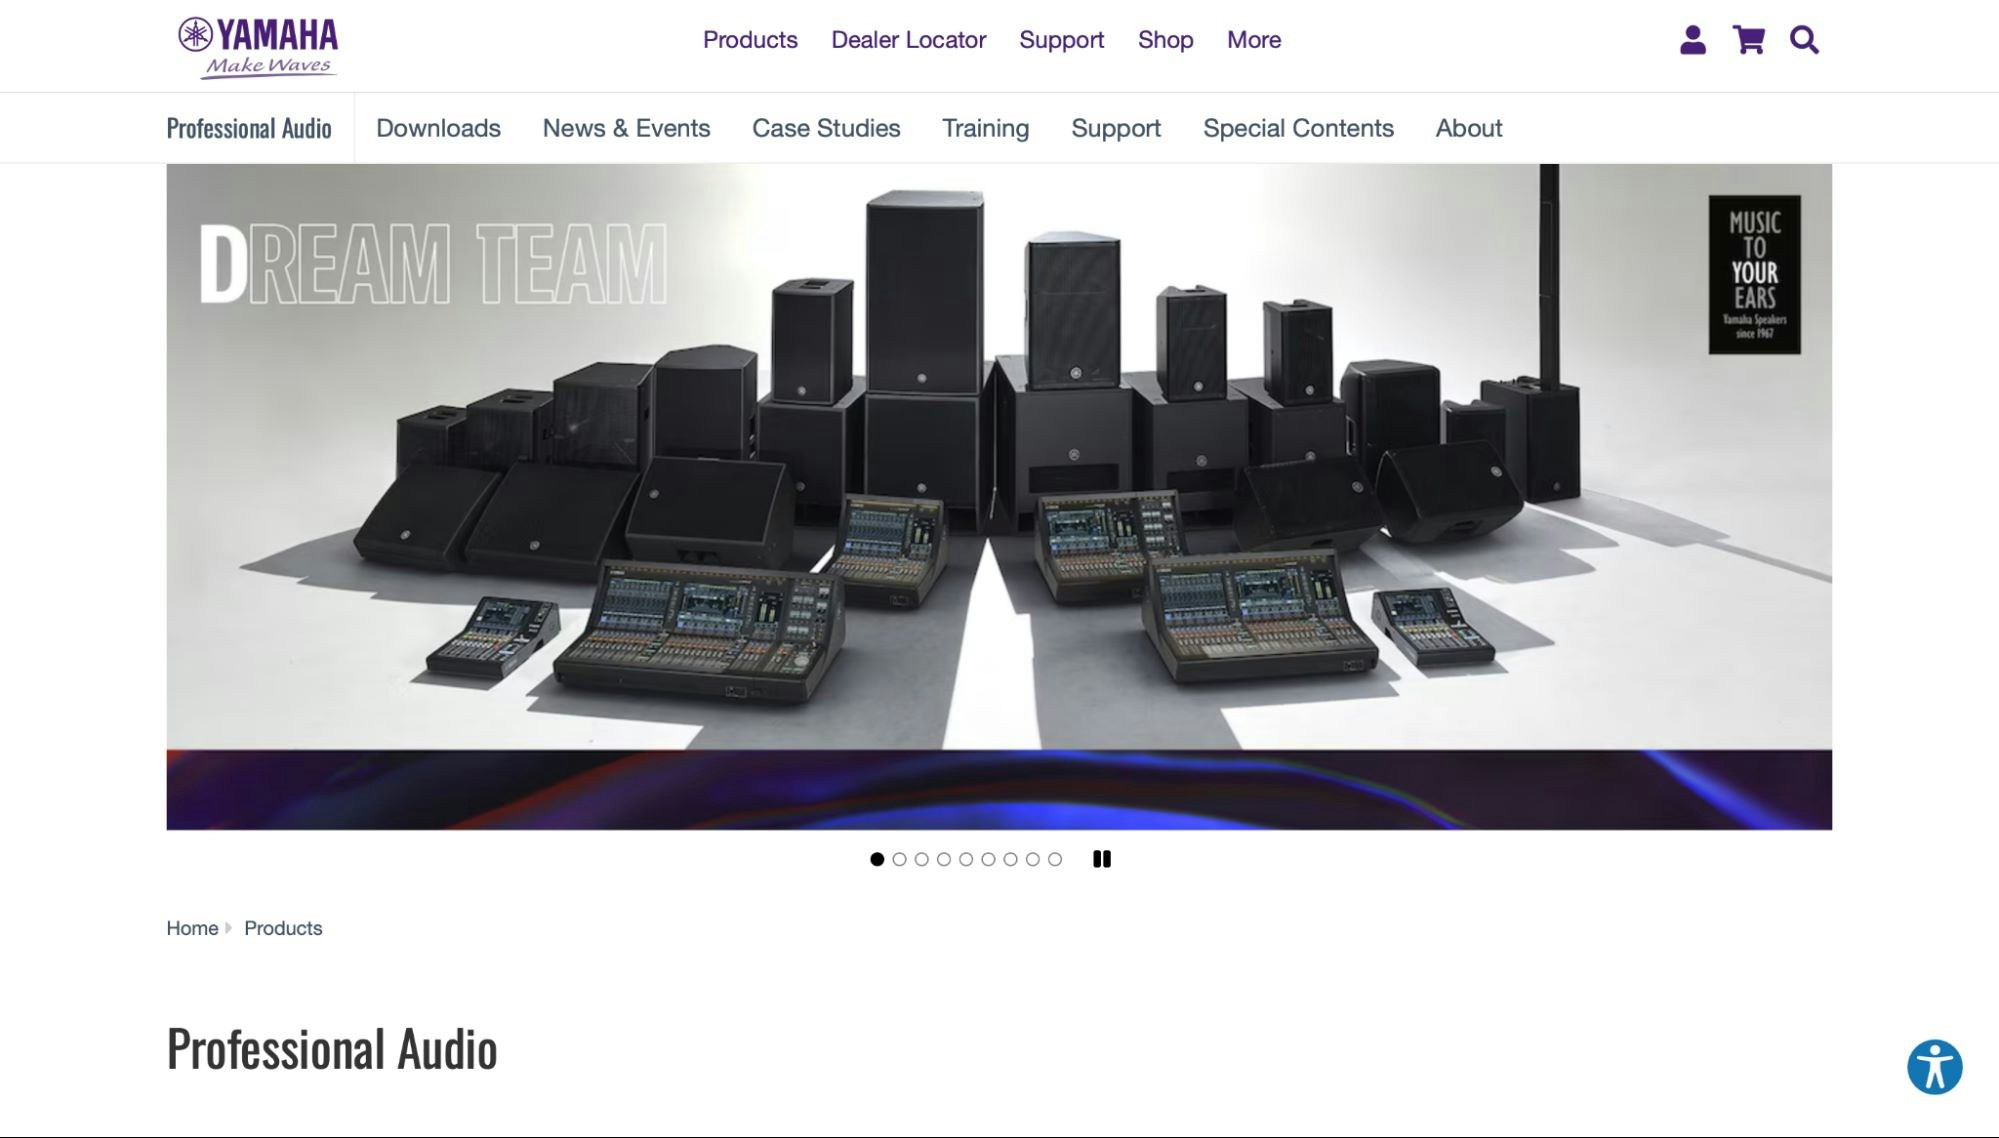1999x1138 pixels.
Task: Go to Dealer Locator
Action: 908,40
